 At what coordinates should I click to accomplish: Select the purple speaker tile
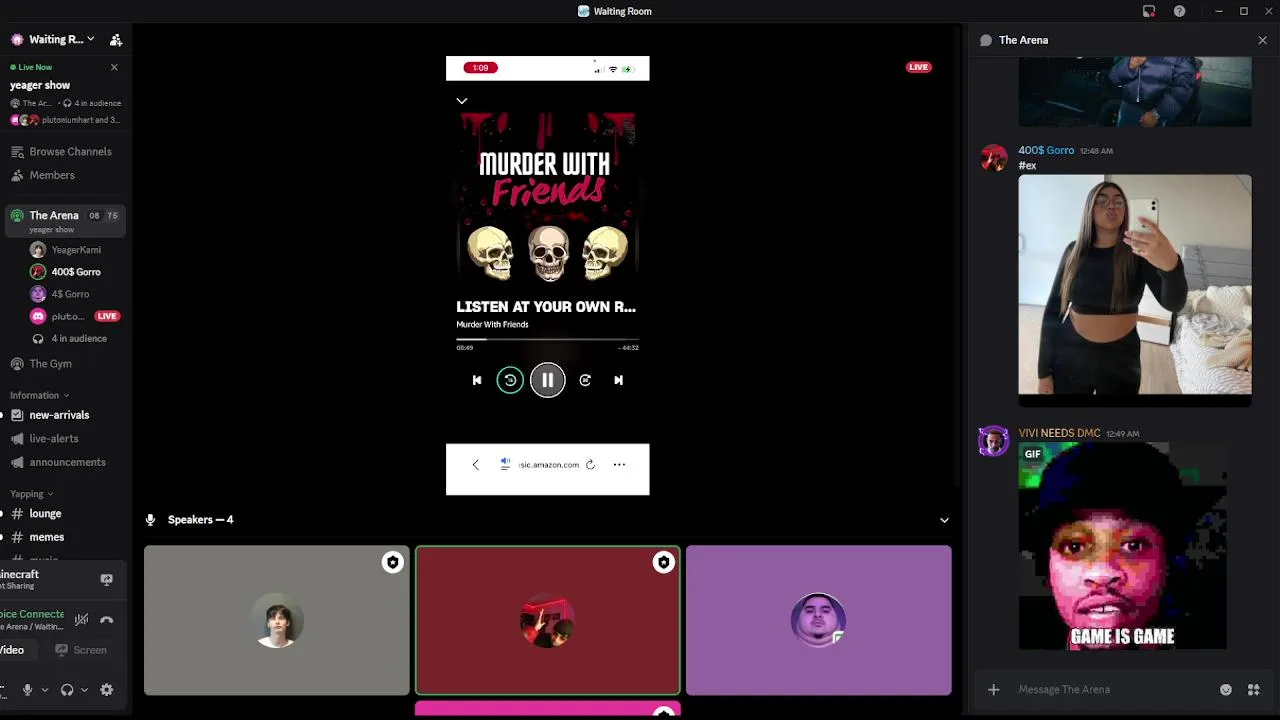click(x=819, y=620)
